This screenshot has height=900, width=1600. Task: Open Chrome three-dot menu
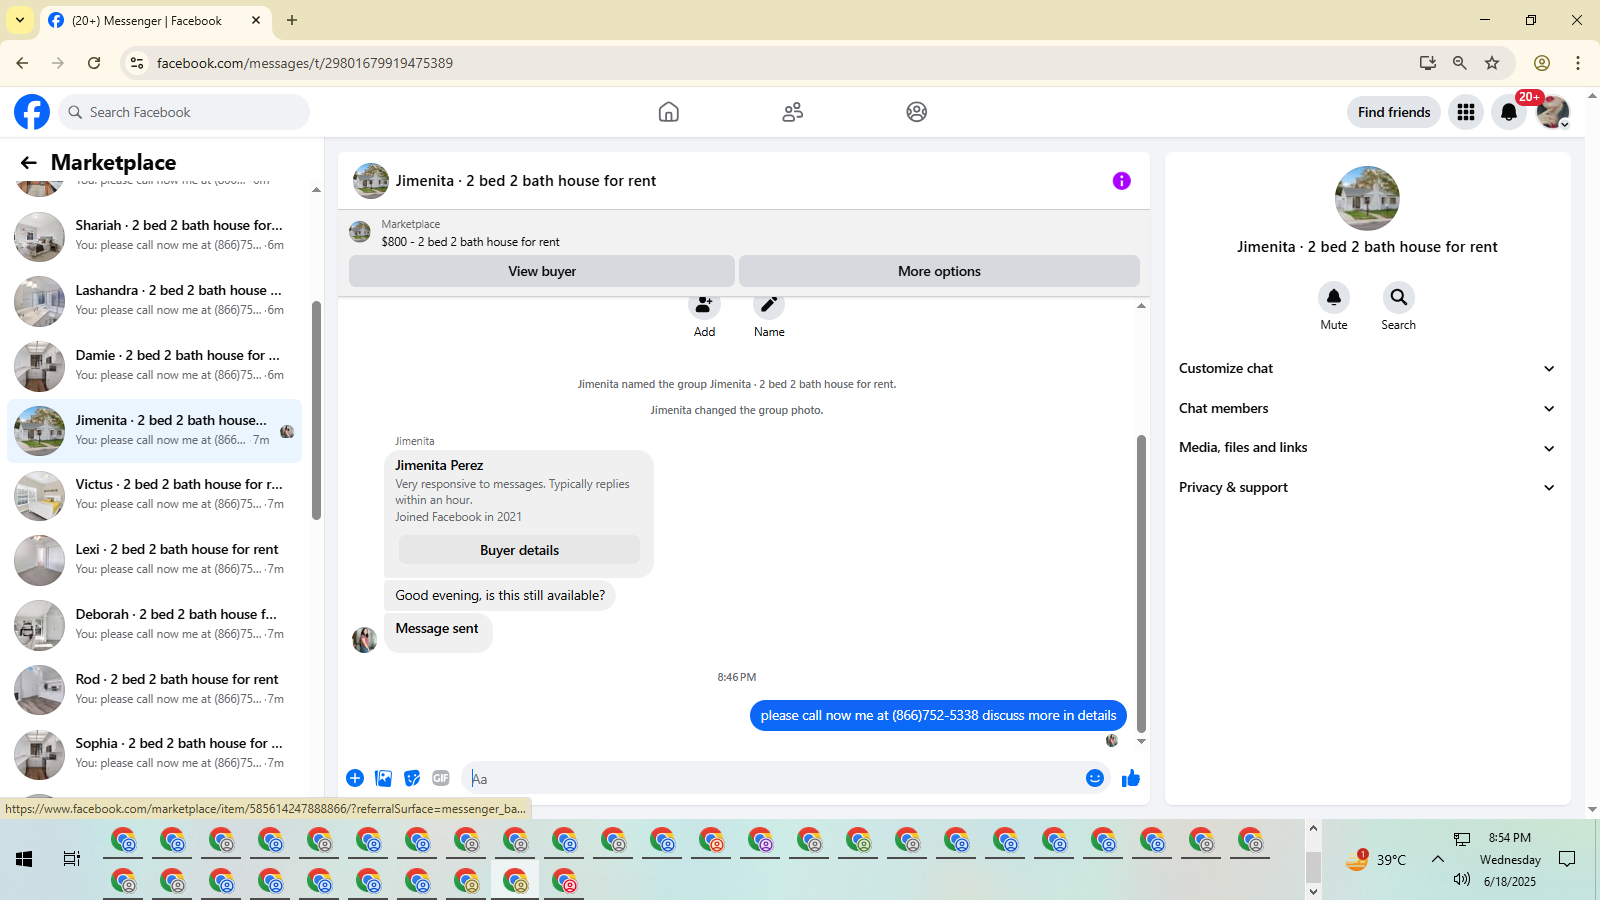click(x=1578, y=63)
